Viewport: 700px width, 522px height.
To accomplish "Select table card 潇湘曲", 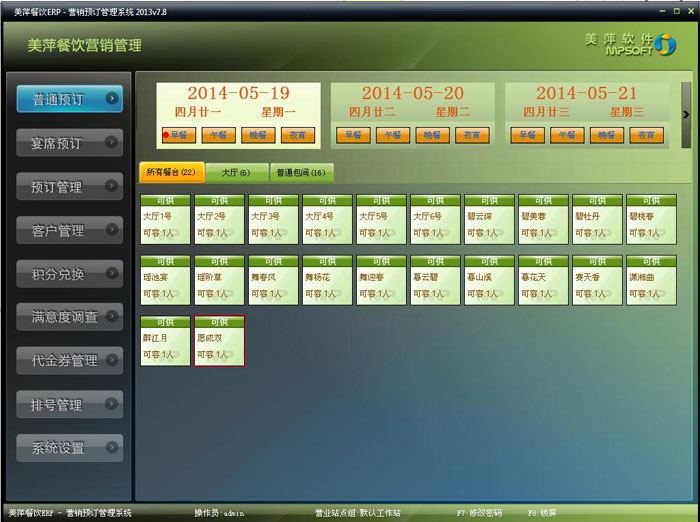I will pos(651,280).
